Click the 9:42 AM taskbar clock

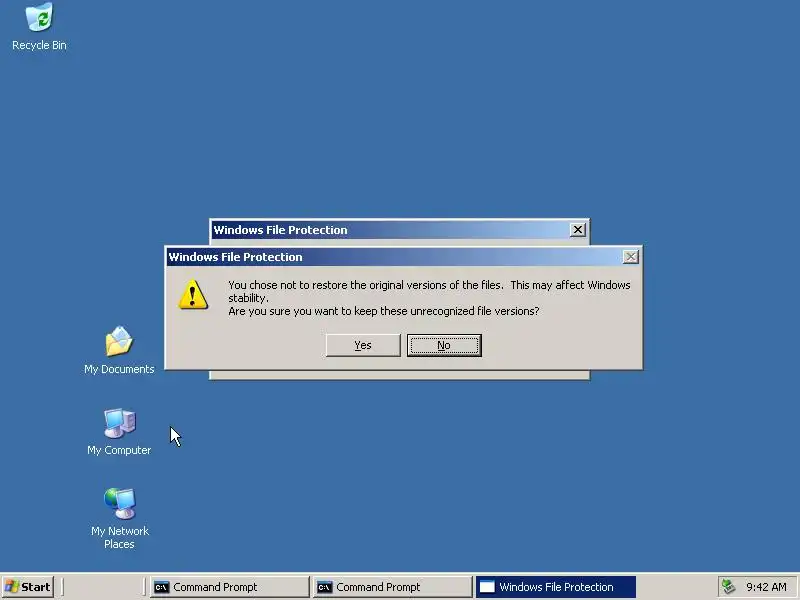[x=766, y=587]
